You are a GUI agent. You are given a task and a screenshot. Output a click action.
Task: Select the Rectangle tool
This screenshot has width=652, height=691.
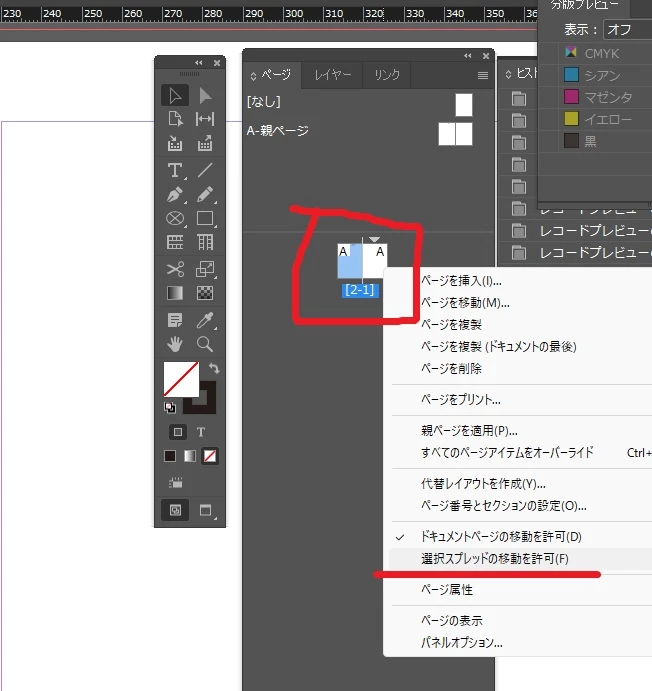[x=205, y=218]
